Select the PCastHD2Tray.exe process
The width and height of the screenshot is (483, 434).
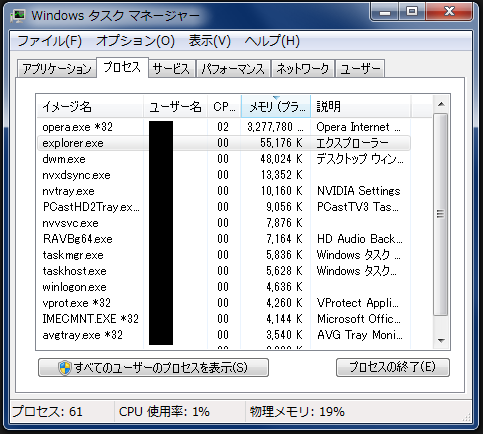[223, 207]
